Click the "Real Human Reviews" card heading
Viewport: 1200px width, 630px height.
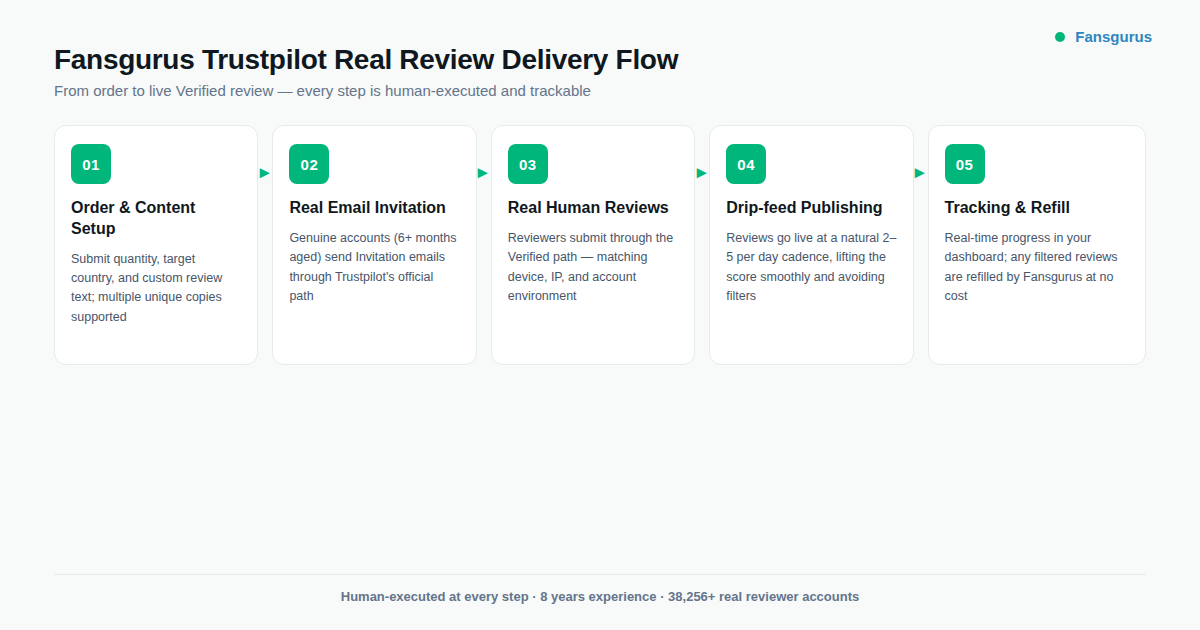pos(588,207)
